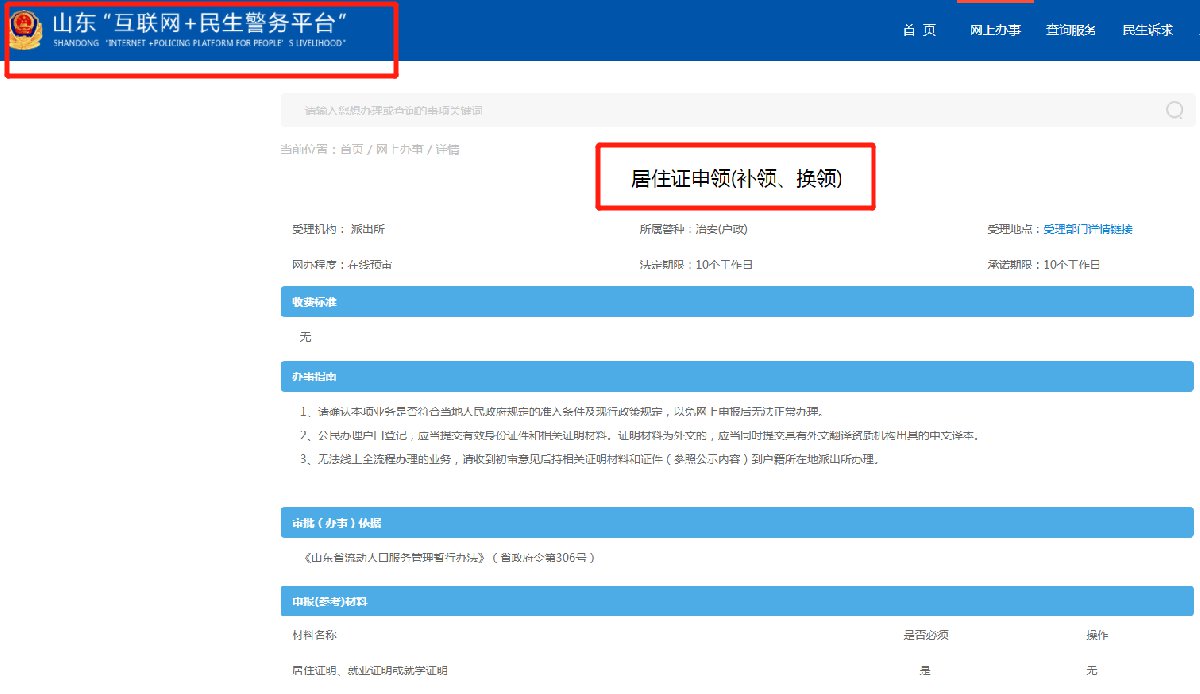Open the 民生诉求 navigation item
1200x694 pixels.
[x=1148, y=30]
